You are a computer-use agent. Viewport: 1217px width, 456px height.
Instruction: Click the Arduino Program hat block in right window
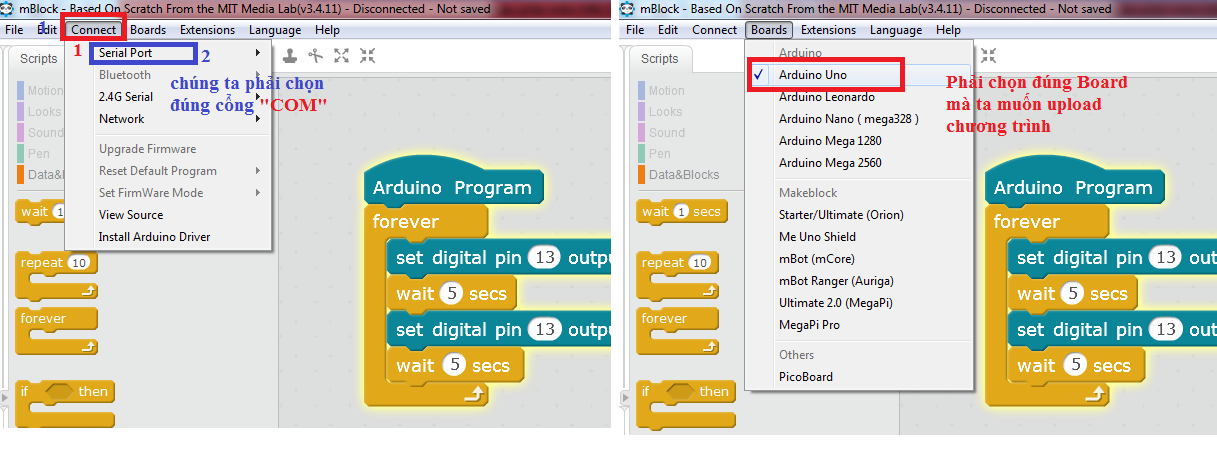[1073, 187]
